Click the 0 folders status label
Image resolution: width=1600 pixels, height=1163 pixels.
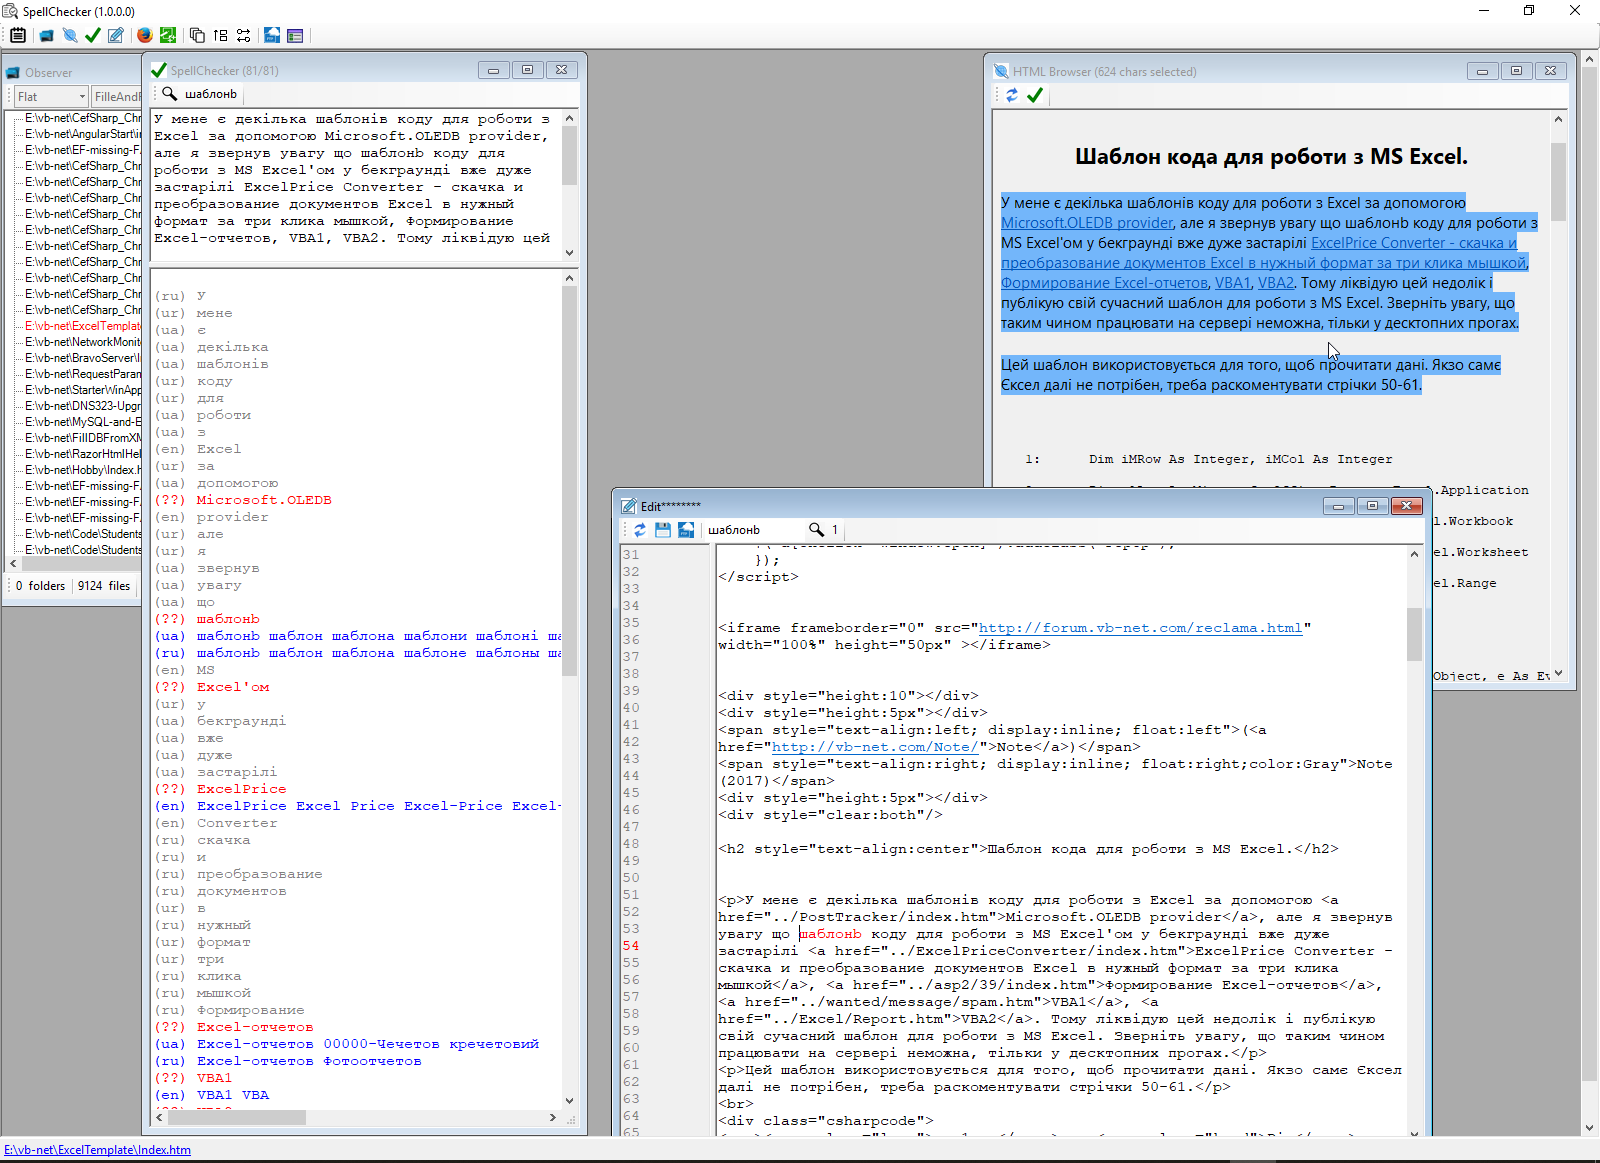[x=41, y=586]
